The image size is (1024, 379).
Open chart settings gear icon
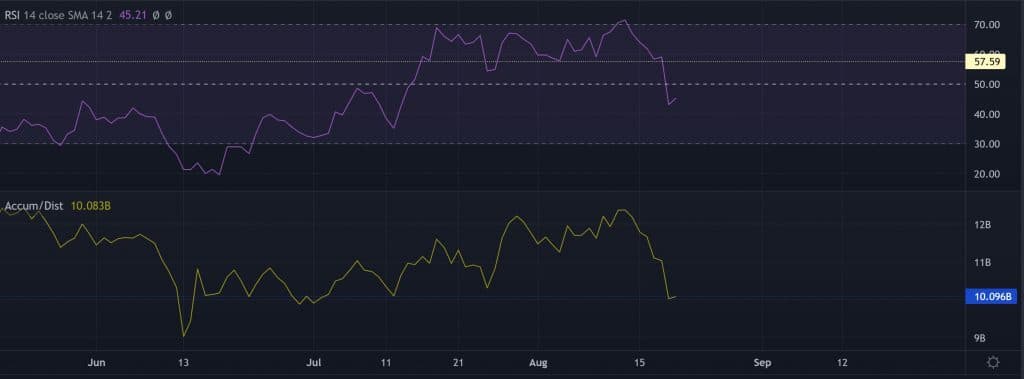point(993,362)
